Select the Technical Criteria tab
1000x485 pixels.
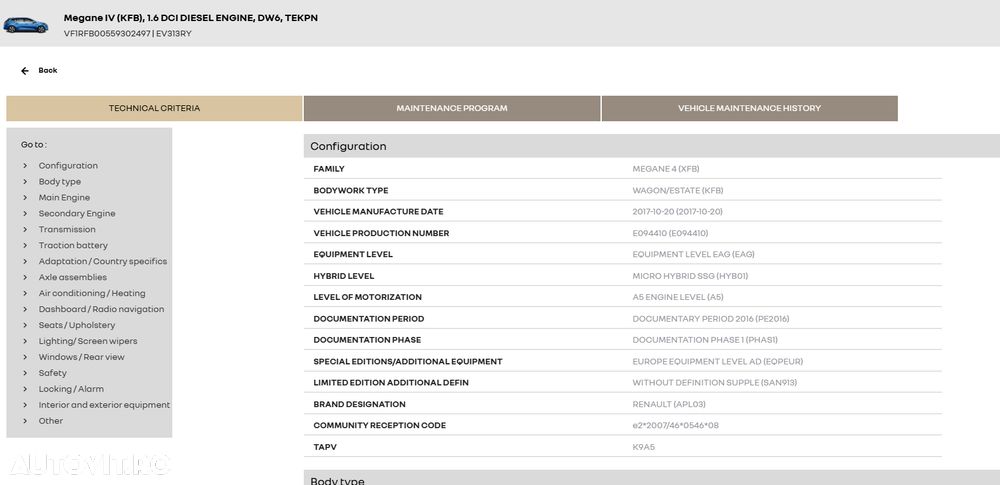(x=154, y=108)
